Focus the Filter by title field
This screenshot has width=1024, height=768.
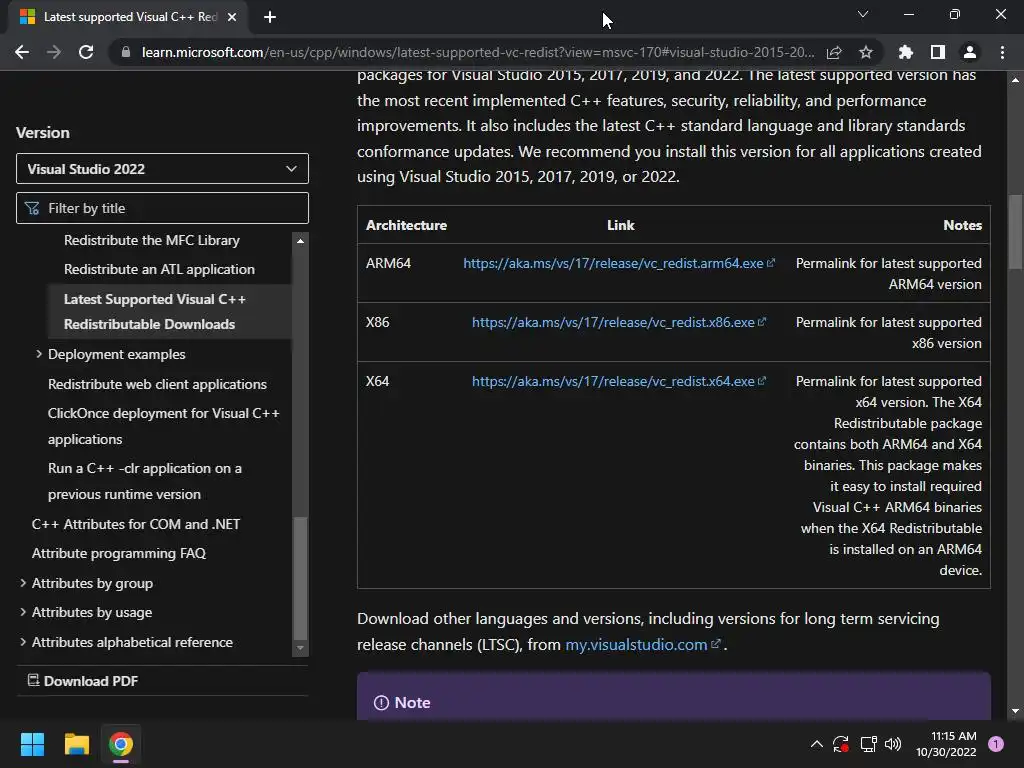pos(162,208)
